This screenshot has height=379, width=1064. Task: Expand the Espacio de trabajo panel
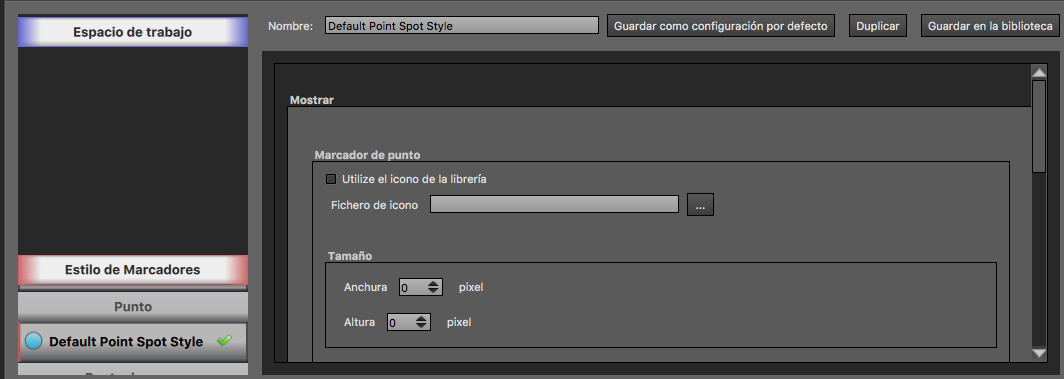pos(133,33)
